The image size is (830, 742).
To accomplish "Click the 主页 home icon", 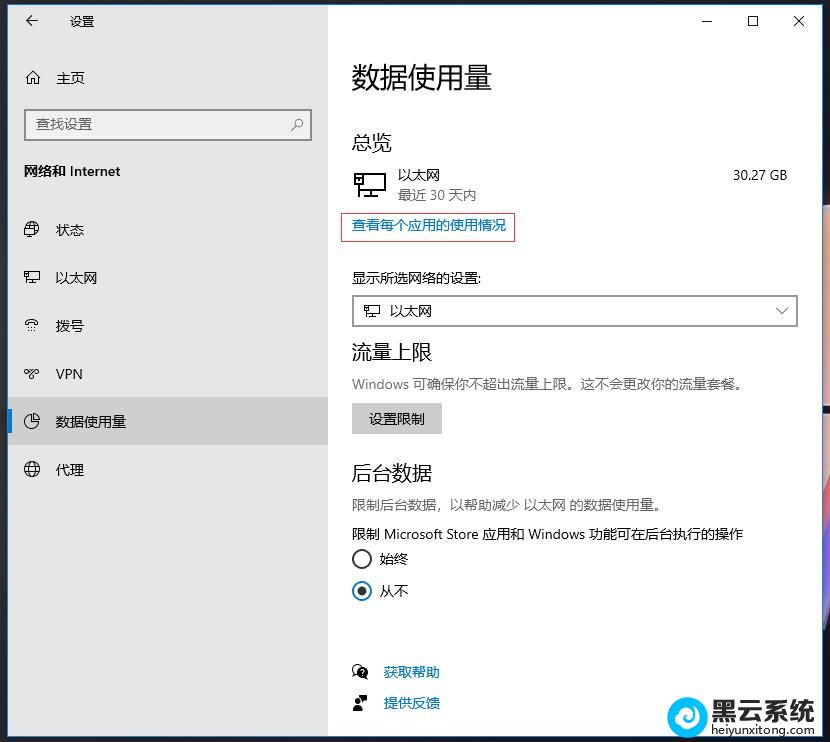I will 33,78.
